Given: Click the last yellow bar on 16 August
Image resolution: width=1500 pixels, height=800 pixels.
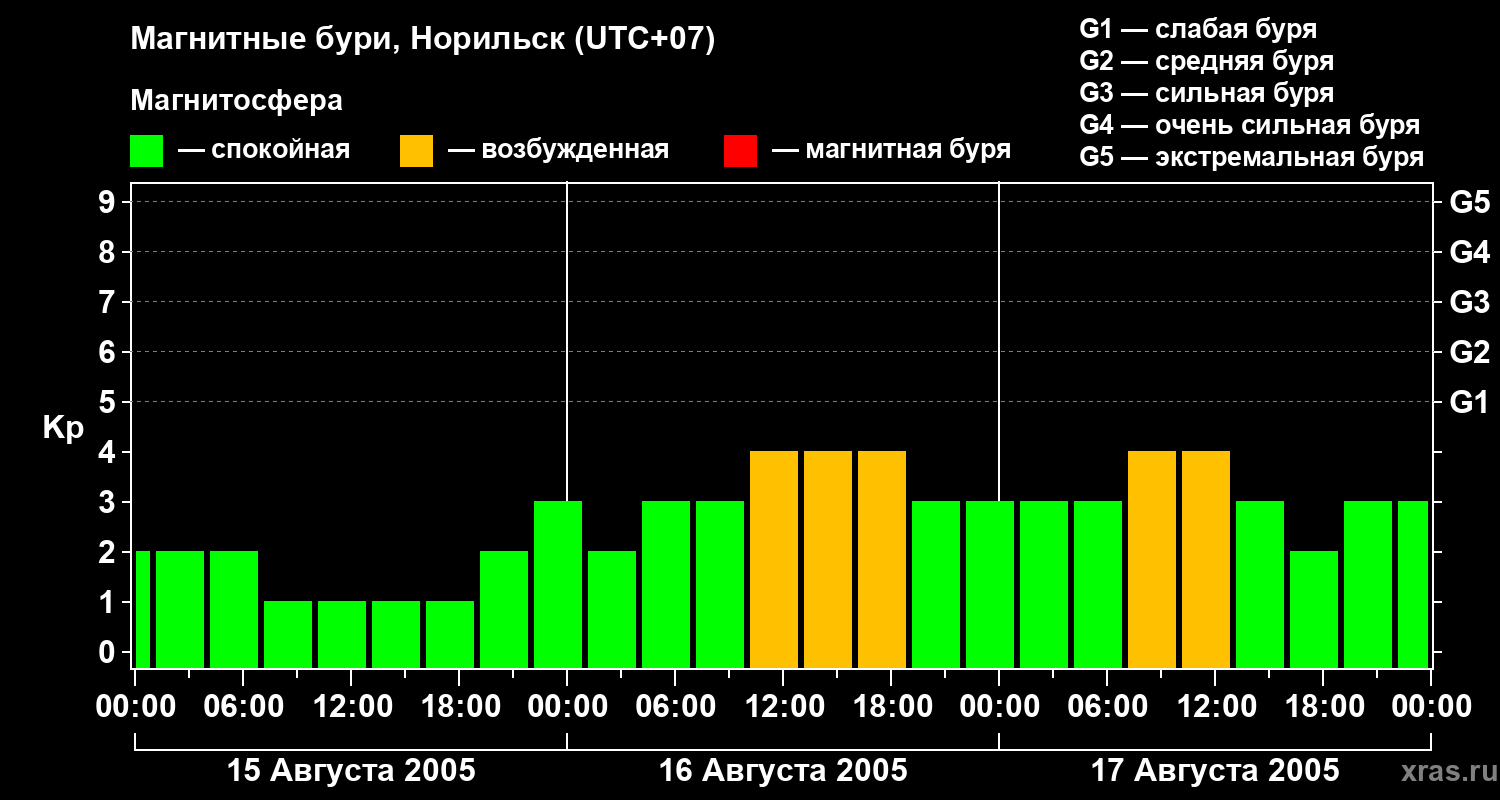Looking at the screenshot, I should [x=882, y=559].
